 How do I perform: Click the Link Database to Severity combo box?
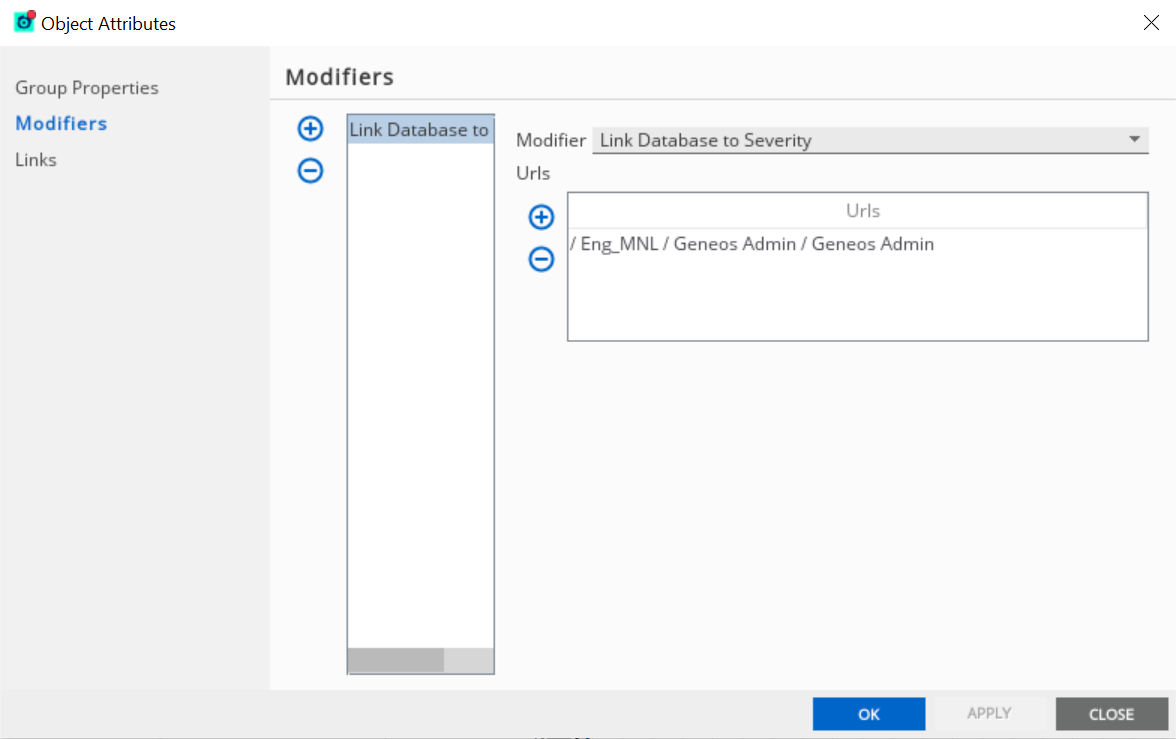(x=860, y=140)
